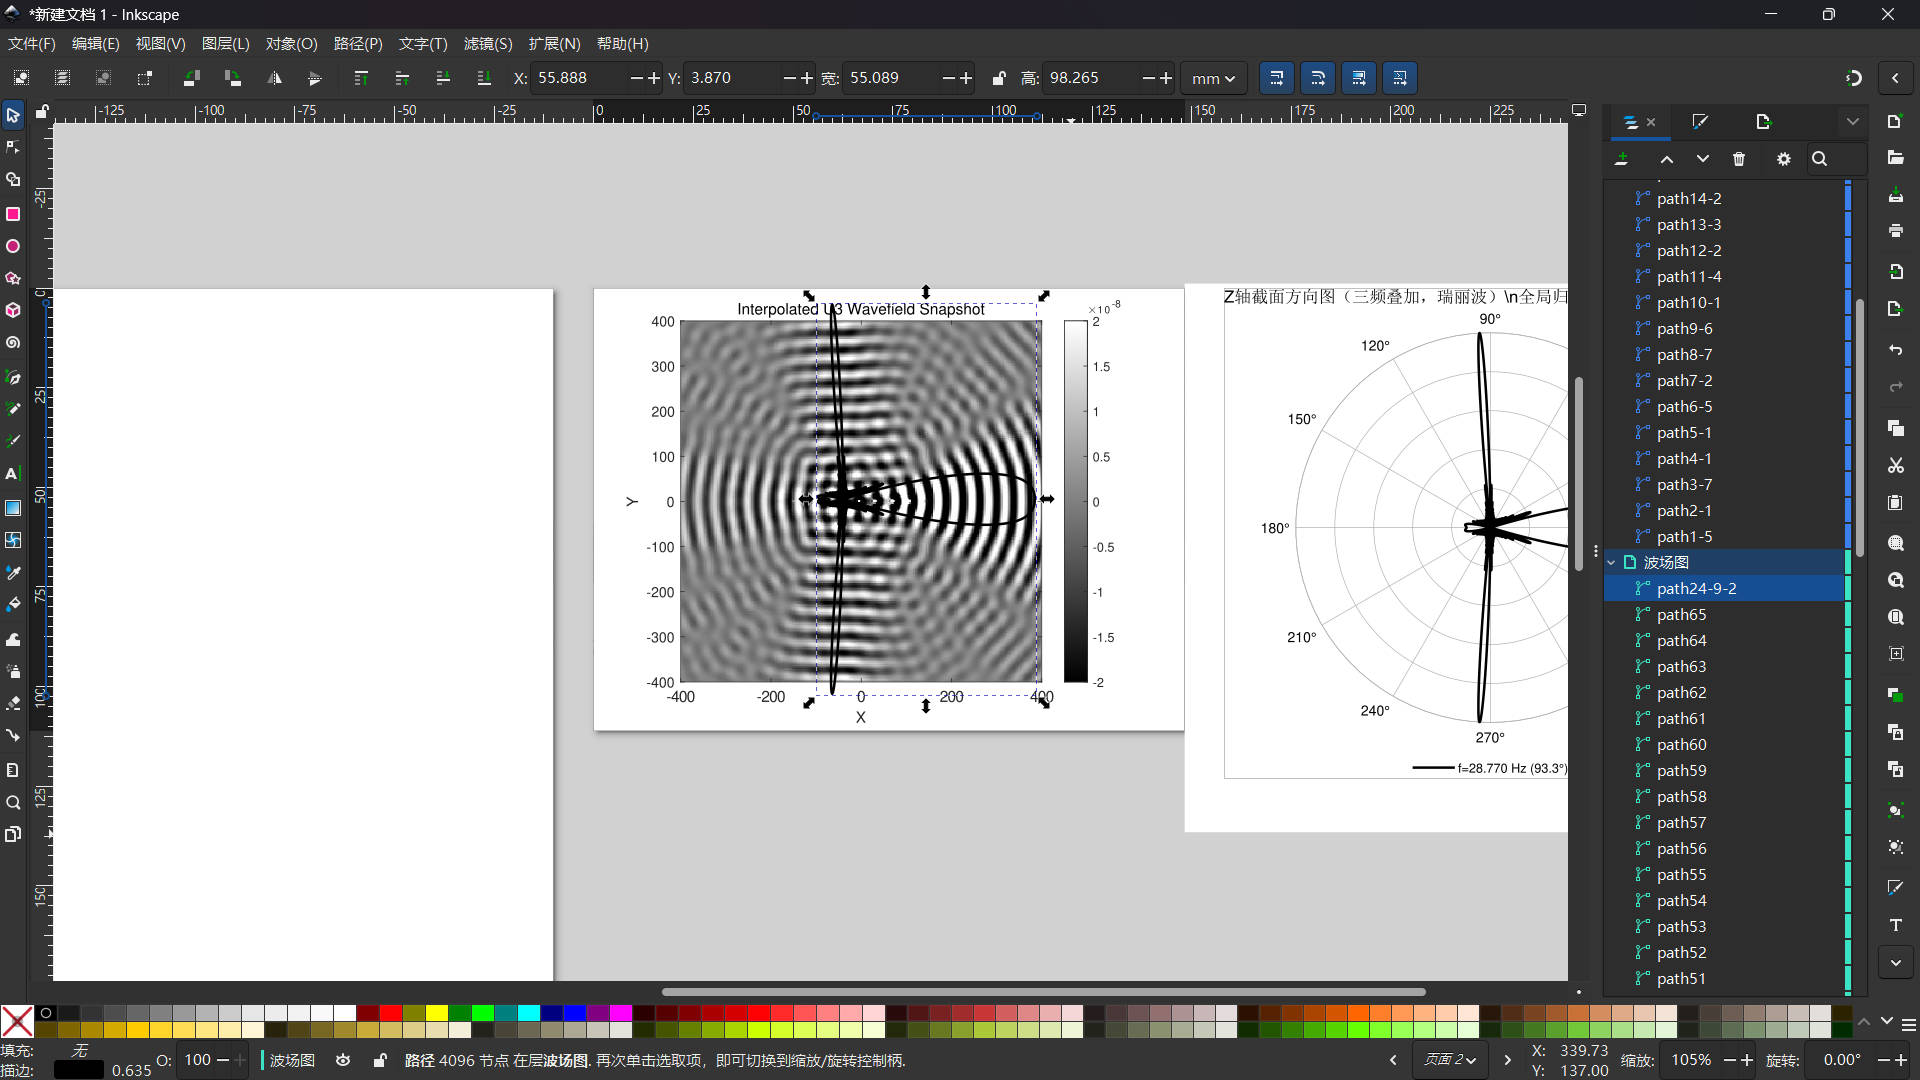The height and width of the screenshot is (1080, 1920).
Task: Open the mm units dropdown
Action: point(1213,78)
